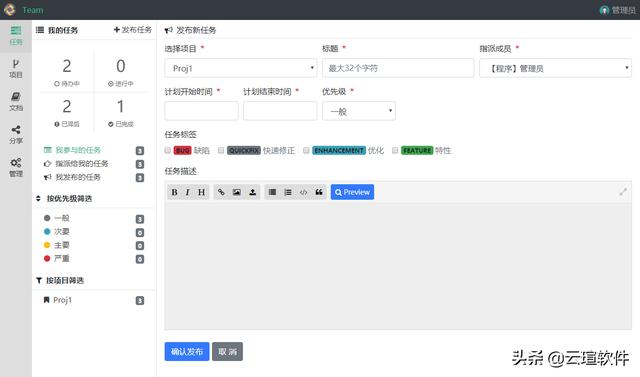This screenshot has height=377, width=640.
Task: Click the 取消 button
Action: tap(227, 352)
